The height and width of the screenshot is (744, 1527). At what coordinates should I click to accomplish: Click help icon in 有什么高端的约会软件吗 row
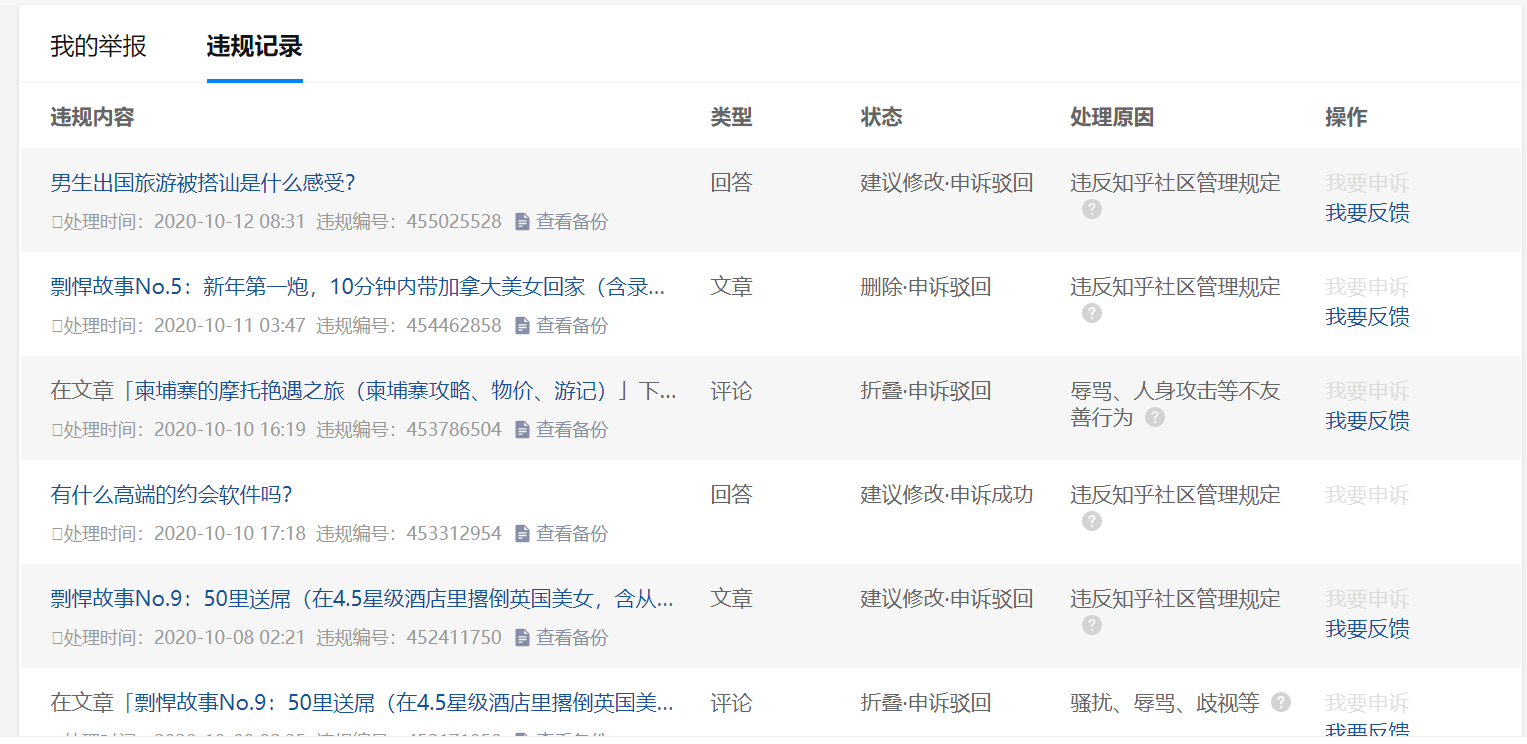click(1092, 521)
